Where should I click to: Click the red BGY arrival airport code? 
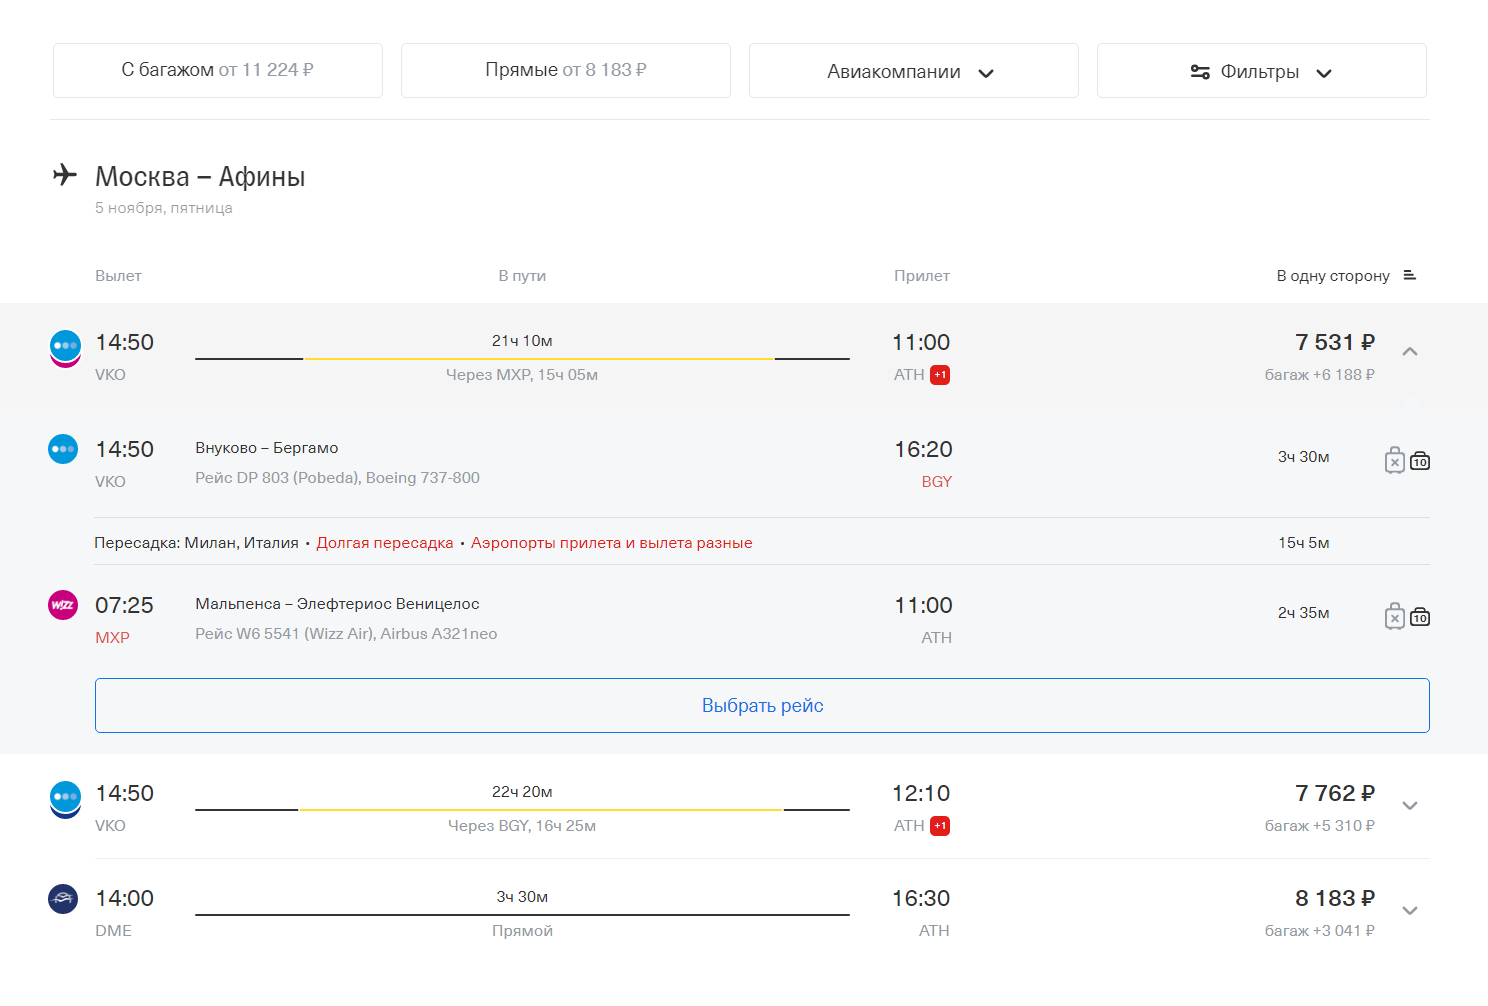click(937, 482)
